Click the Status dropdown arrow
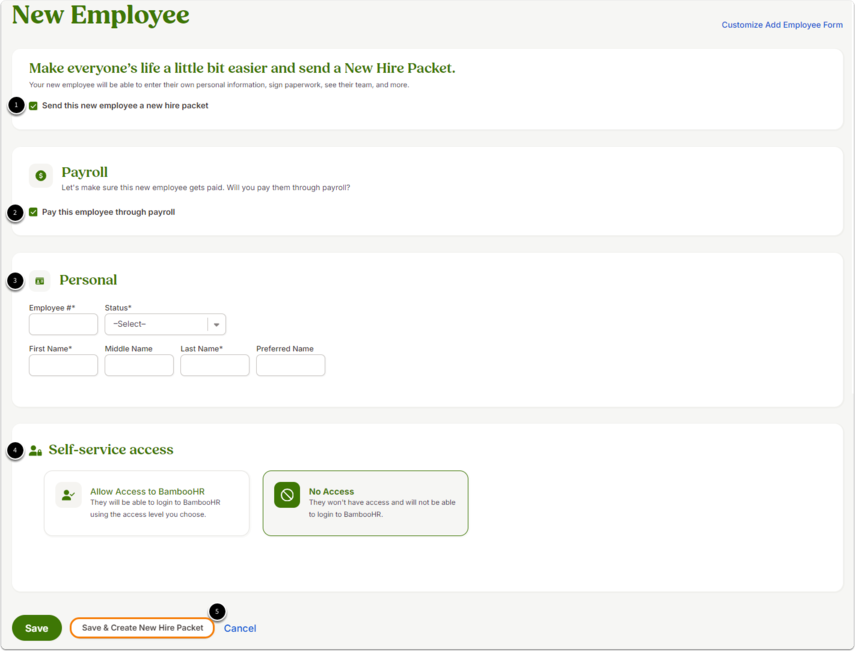Viewport: 855px width, 651px height. [216, 324]
